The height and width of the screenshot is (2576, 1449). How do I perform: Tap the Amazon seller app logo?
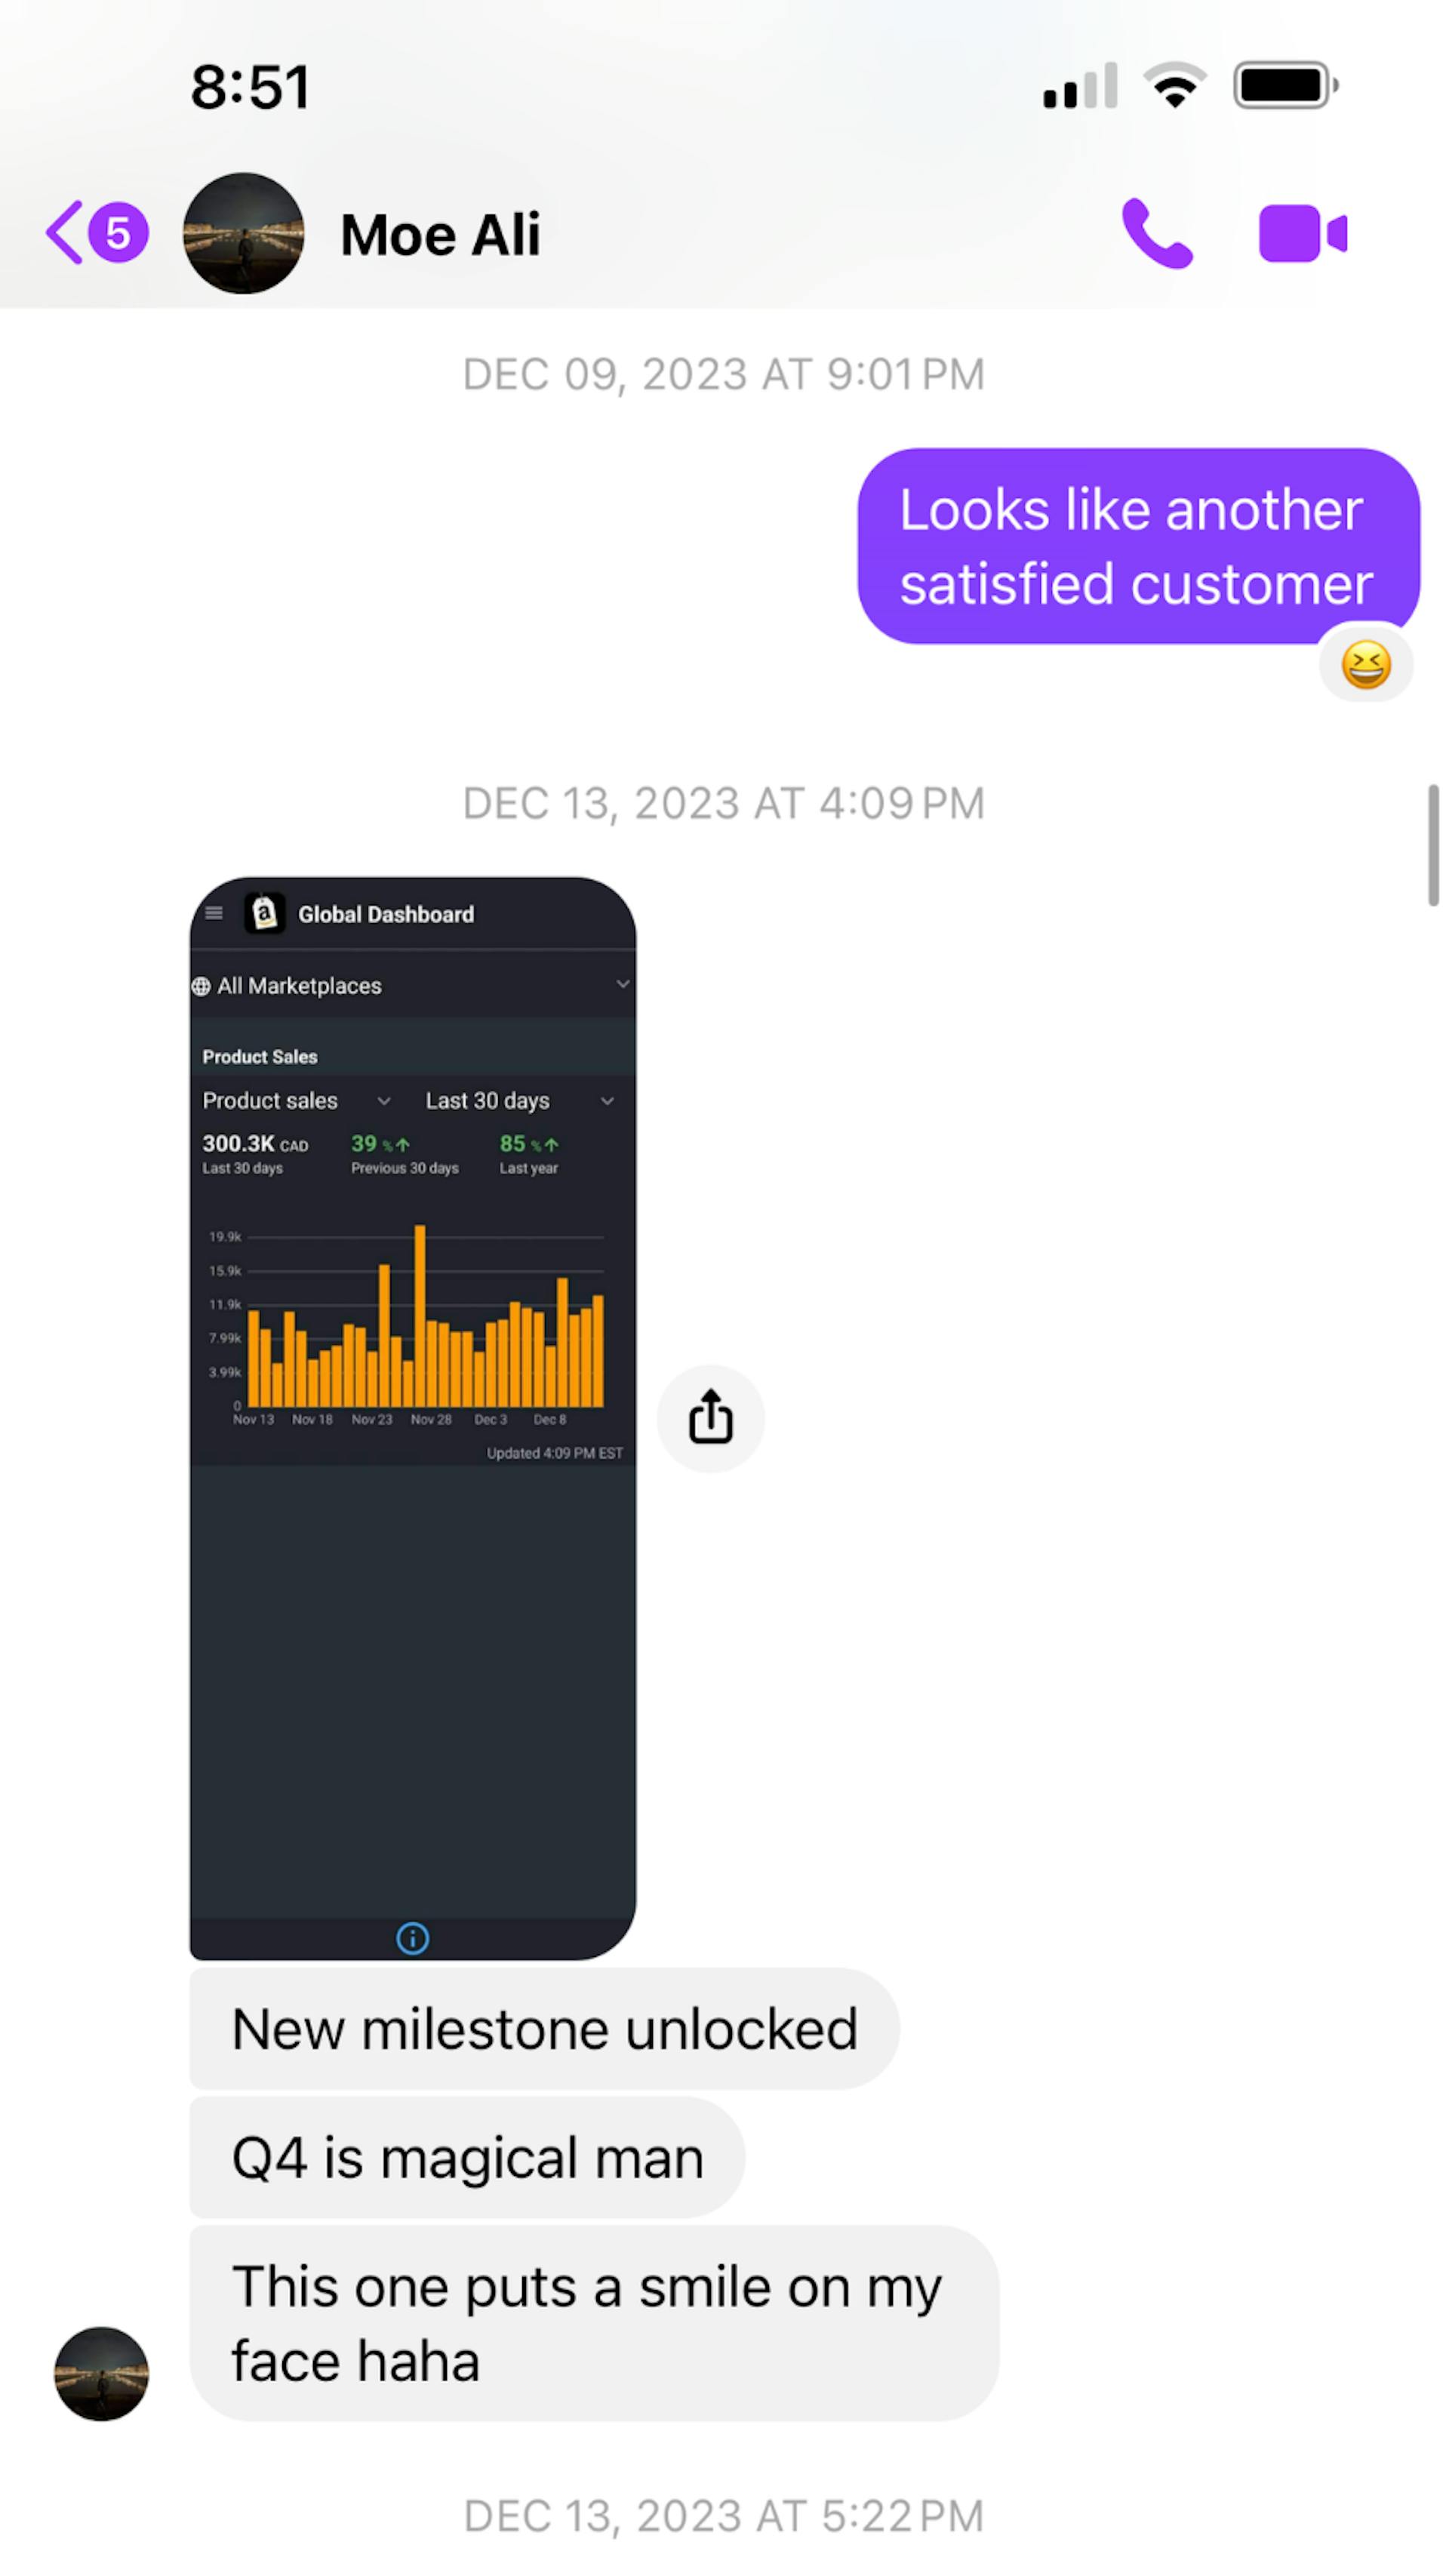tap(265, 914)
